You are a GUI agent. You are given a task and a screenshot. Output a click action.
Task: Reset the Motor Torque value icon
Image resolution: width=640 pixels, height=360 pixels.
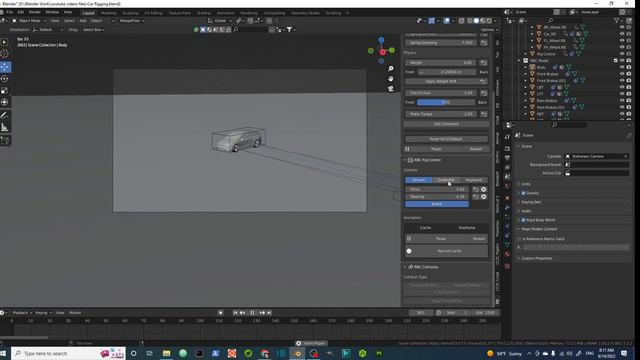click(483, 114)
